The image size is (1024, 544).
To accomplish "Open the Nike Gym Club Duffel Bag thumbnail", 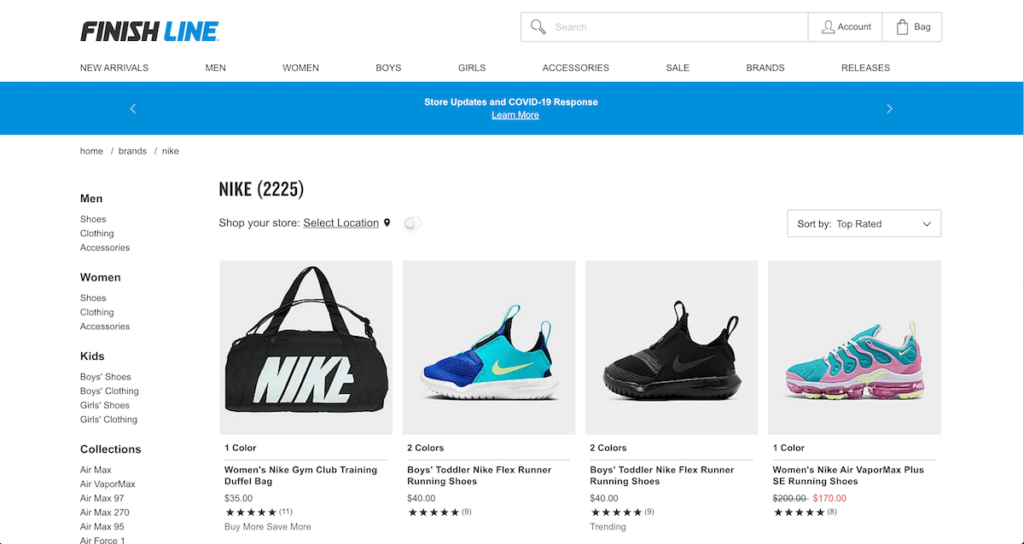I will pos(306,347).
